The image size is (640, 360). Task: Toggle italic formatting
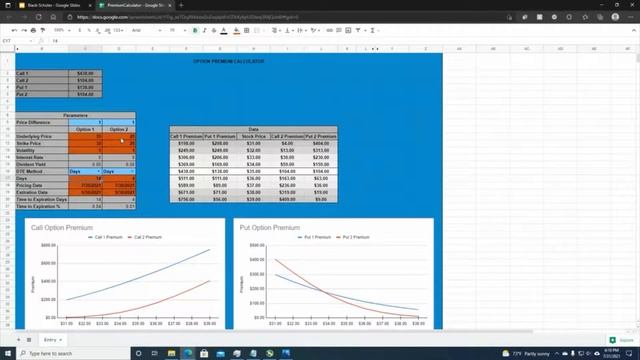(x=204, y=31)
